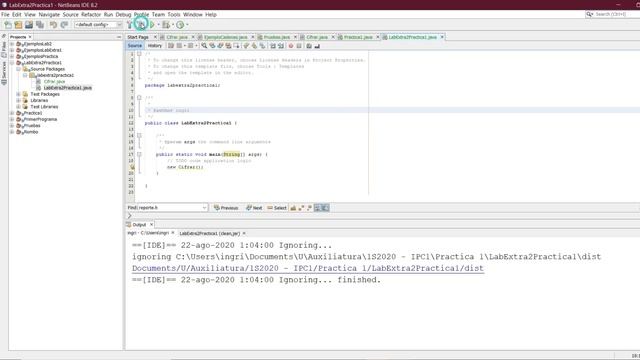Minimize the Projects panel
The width and height of the screenshot is (640, 360).
click(x=119, y=37)
